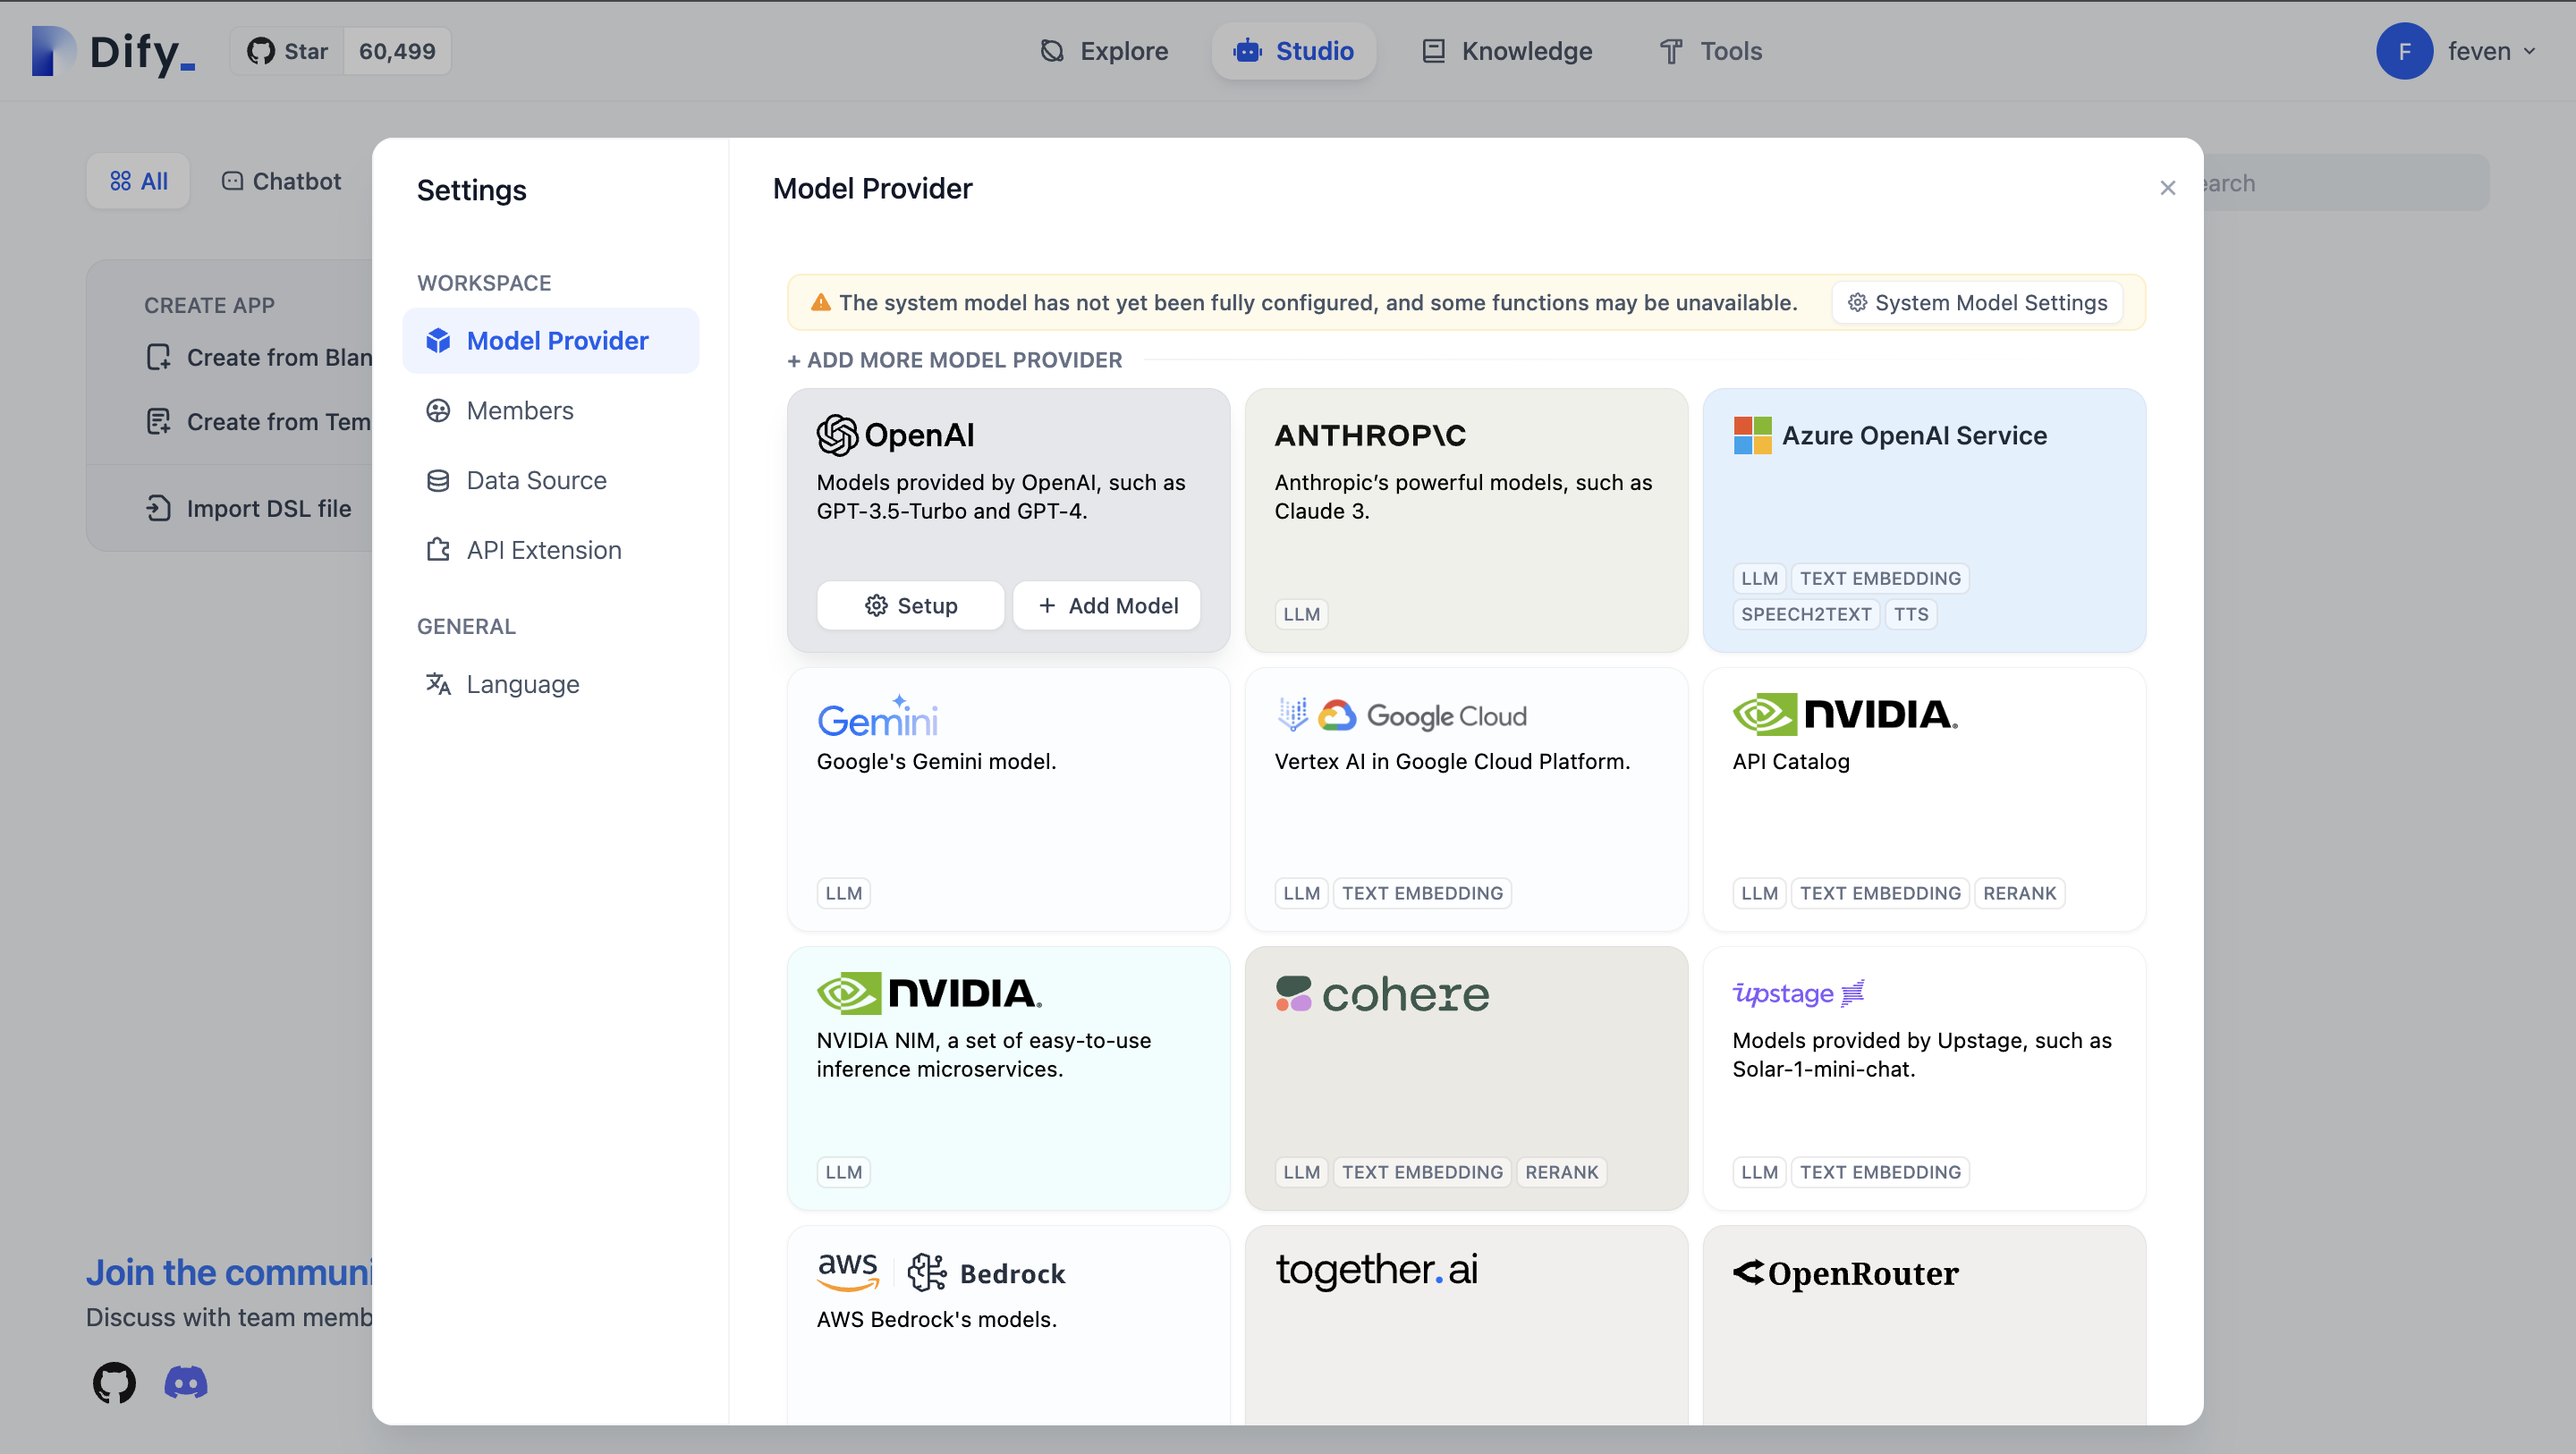Open Language settings section
Image resolution: width=2576 pixels, height=1454 pixels.
point(551,684)
